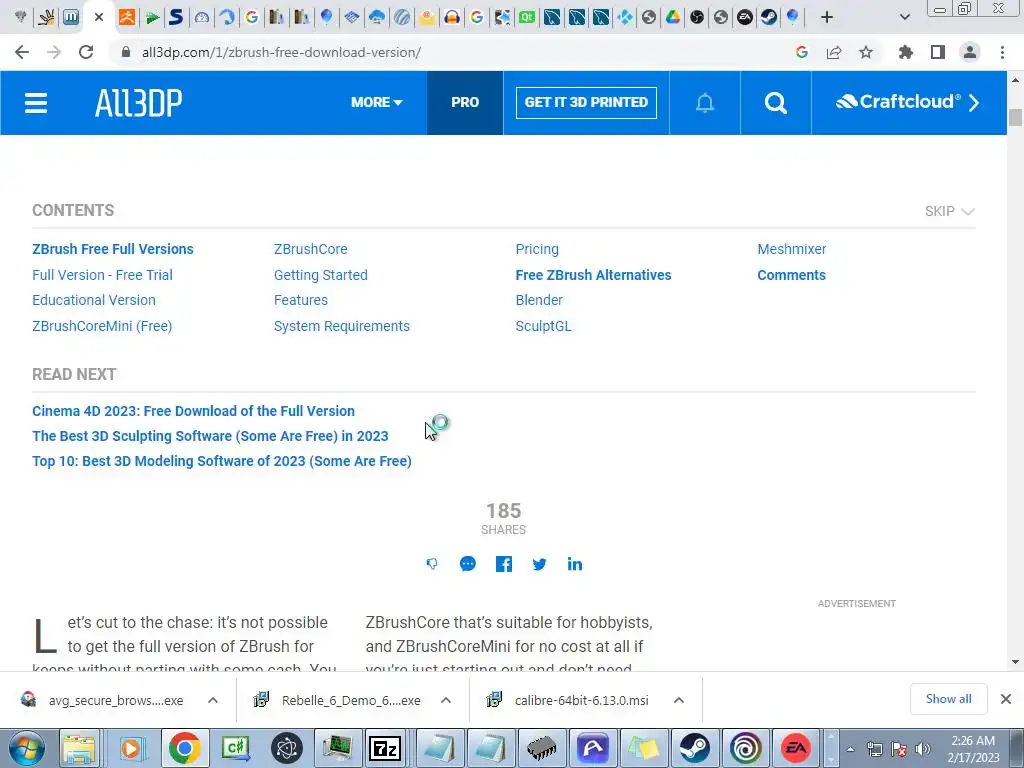Open the Windows Start menu
The width and height of the screenshot is (1024, 768).
click(x=27, y=748)
